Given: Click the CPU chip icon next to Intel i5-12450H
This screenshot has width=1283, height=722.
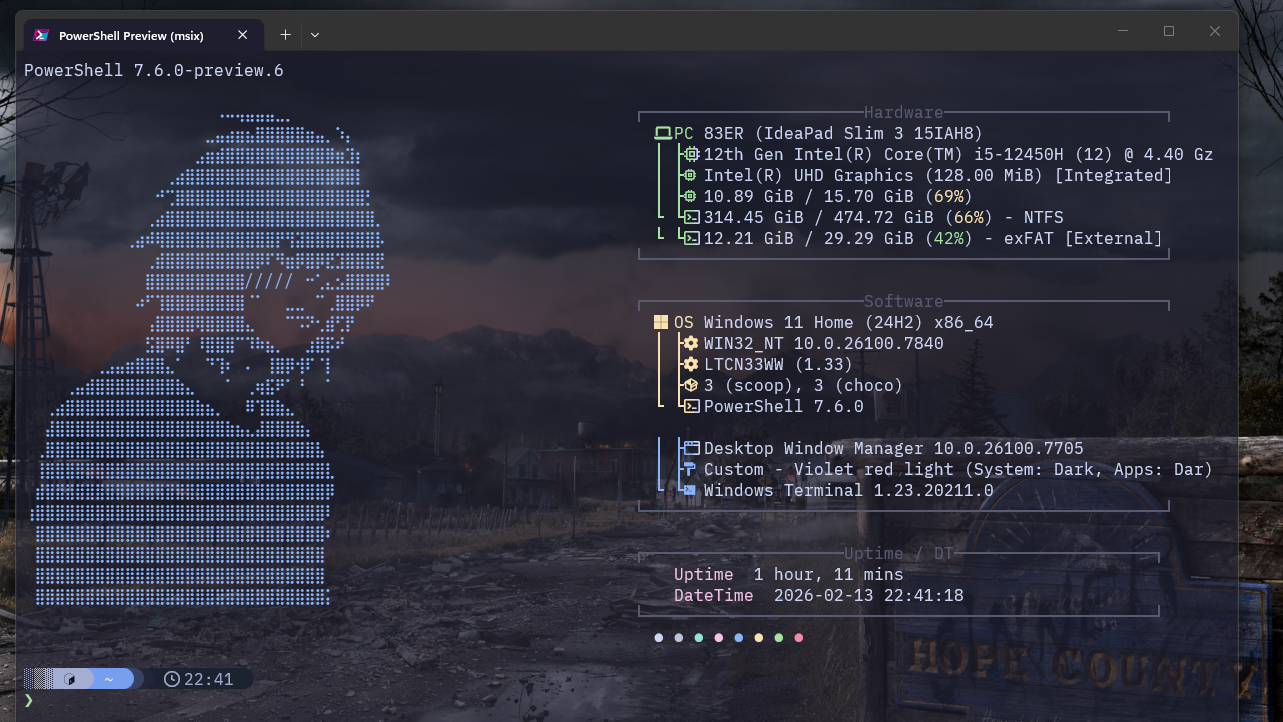Looking at the screenshot, I should point(691,154).
